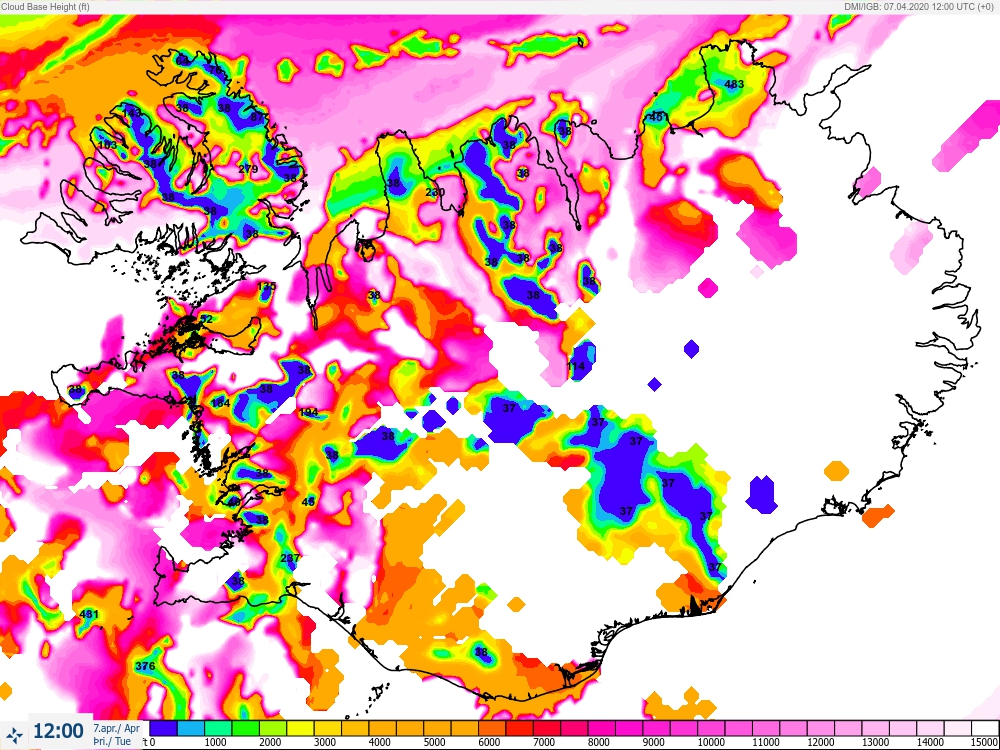Click the 103 cloud base value on the map
The width and height of the screenshot is (1000, 750).
click(108, 145)
